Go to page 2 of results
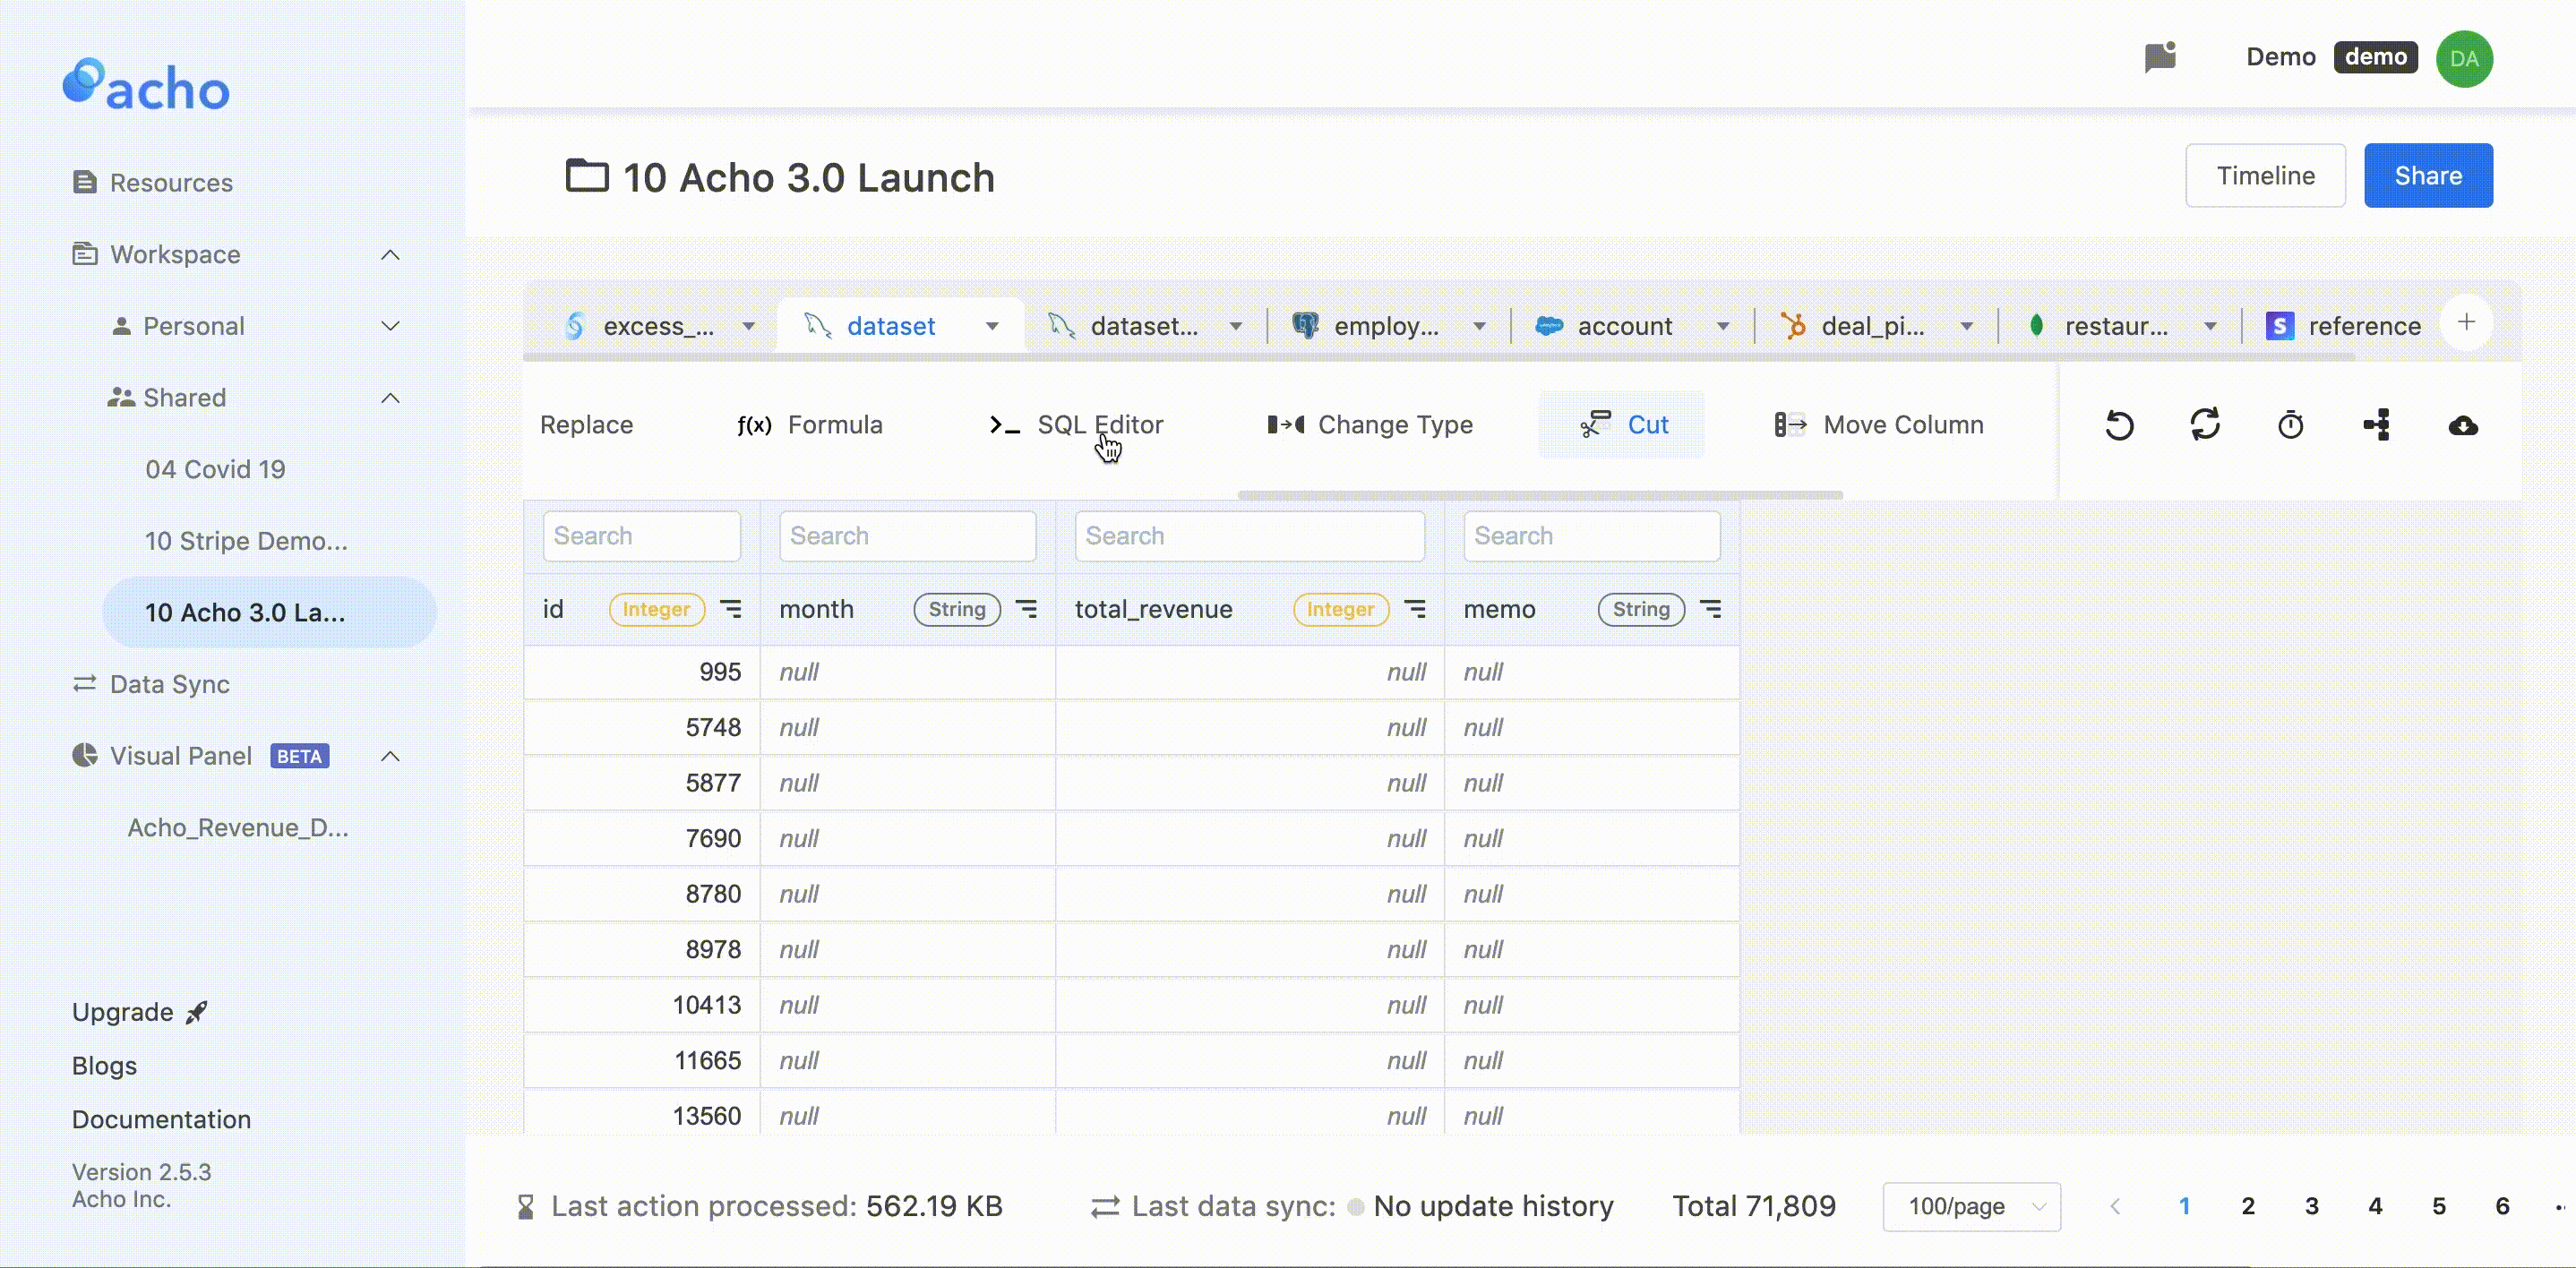This screenshot has width=2576, height=1268. [x=2247, y=1206]
